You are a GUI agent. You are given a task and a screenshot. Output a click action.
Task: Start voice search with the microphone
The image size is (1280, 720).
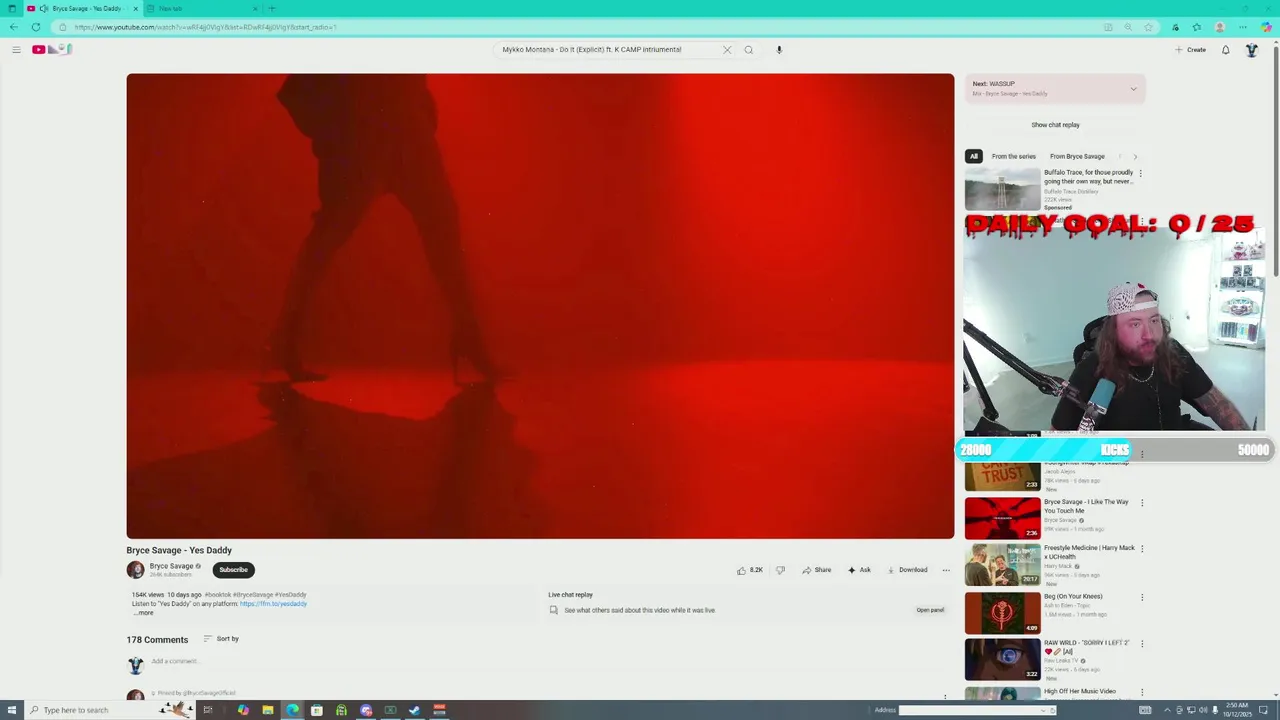[779, 49]
